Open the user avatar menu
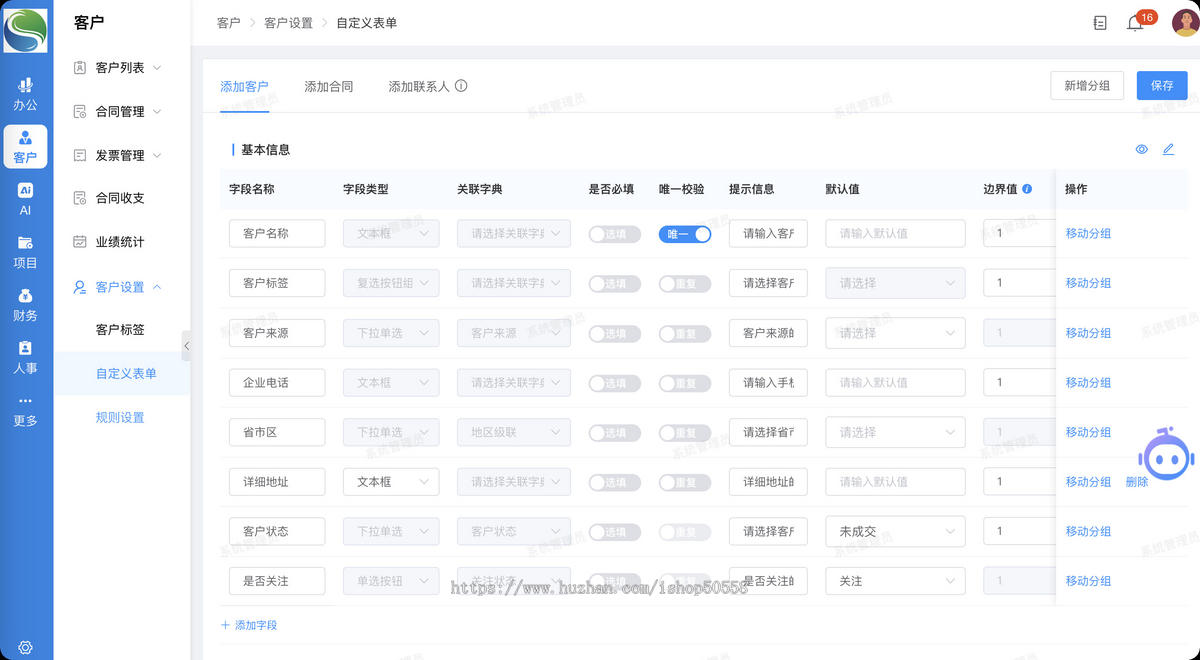Viewport: 1200px width, 660px height. pyautogui.click(x=1185, y=22)
